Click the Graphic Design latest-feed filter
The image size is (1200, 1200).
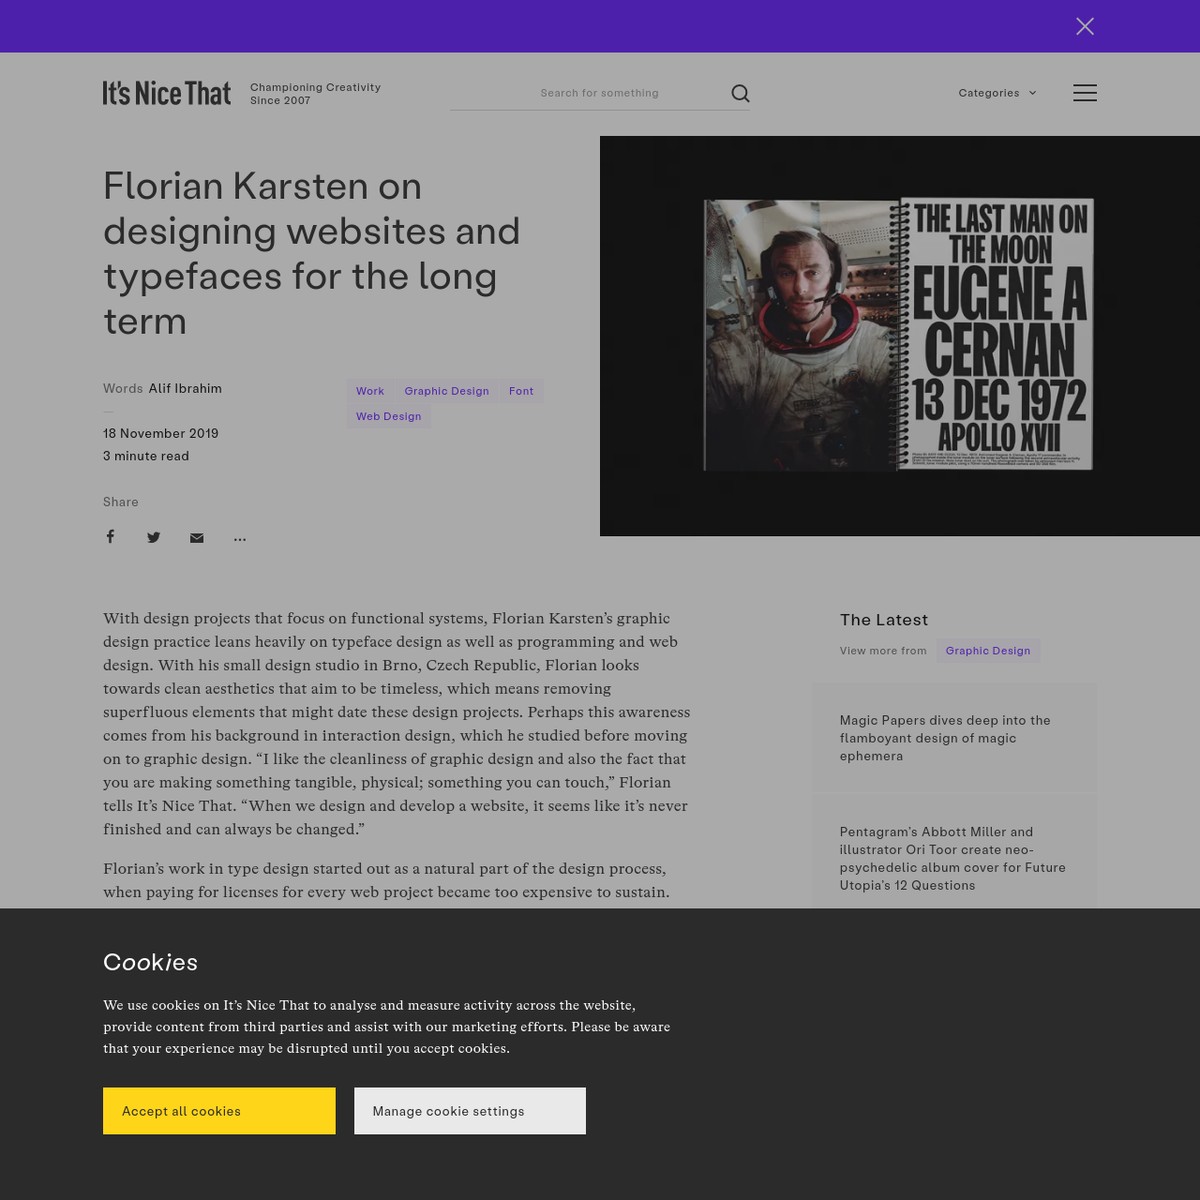coord(987,650)
